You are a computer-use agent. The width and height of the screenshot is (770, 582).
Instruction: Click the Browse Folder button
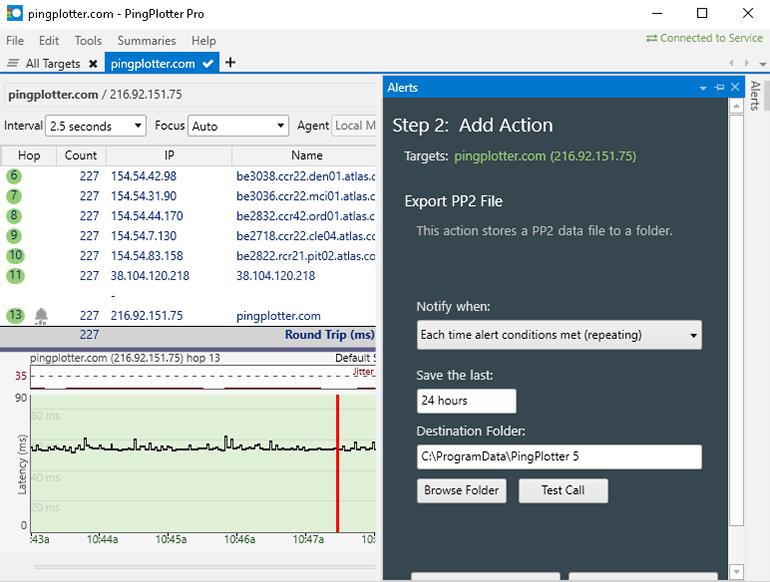coord(462,491)
